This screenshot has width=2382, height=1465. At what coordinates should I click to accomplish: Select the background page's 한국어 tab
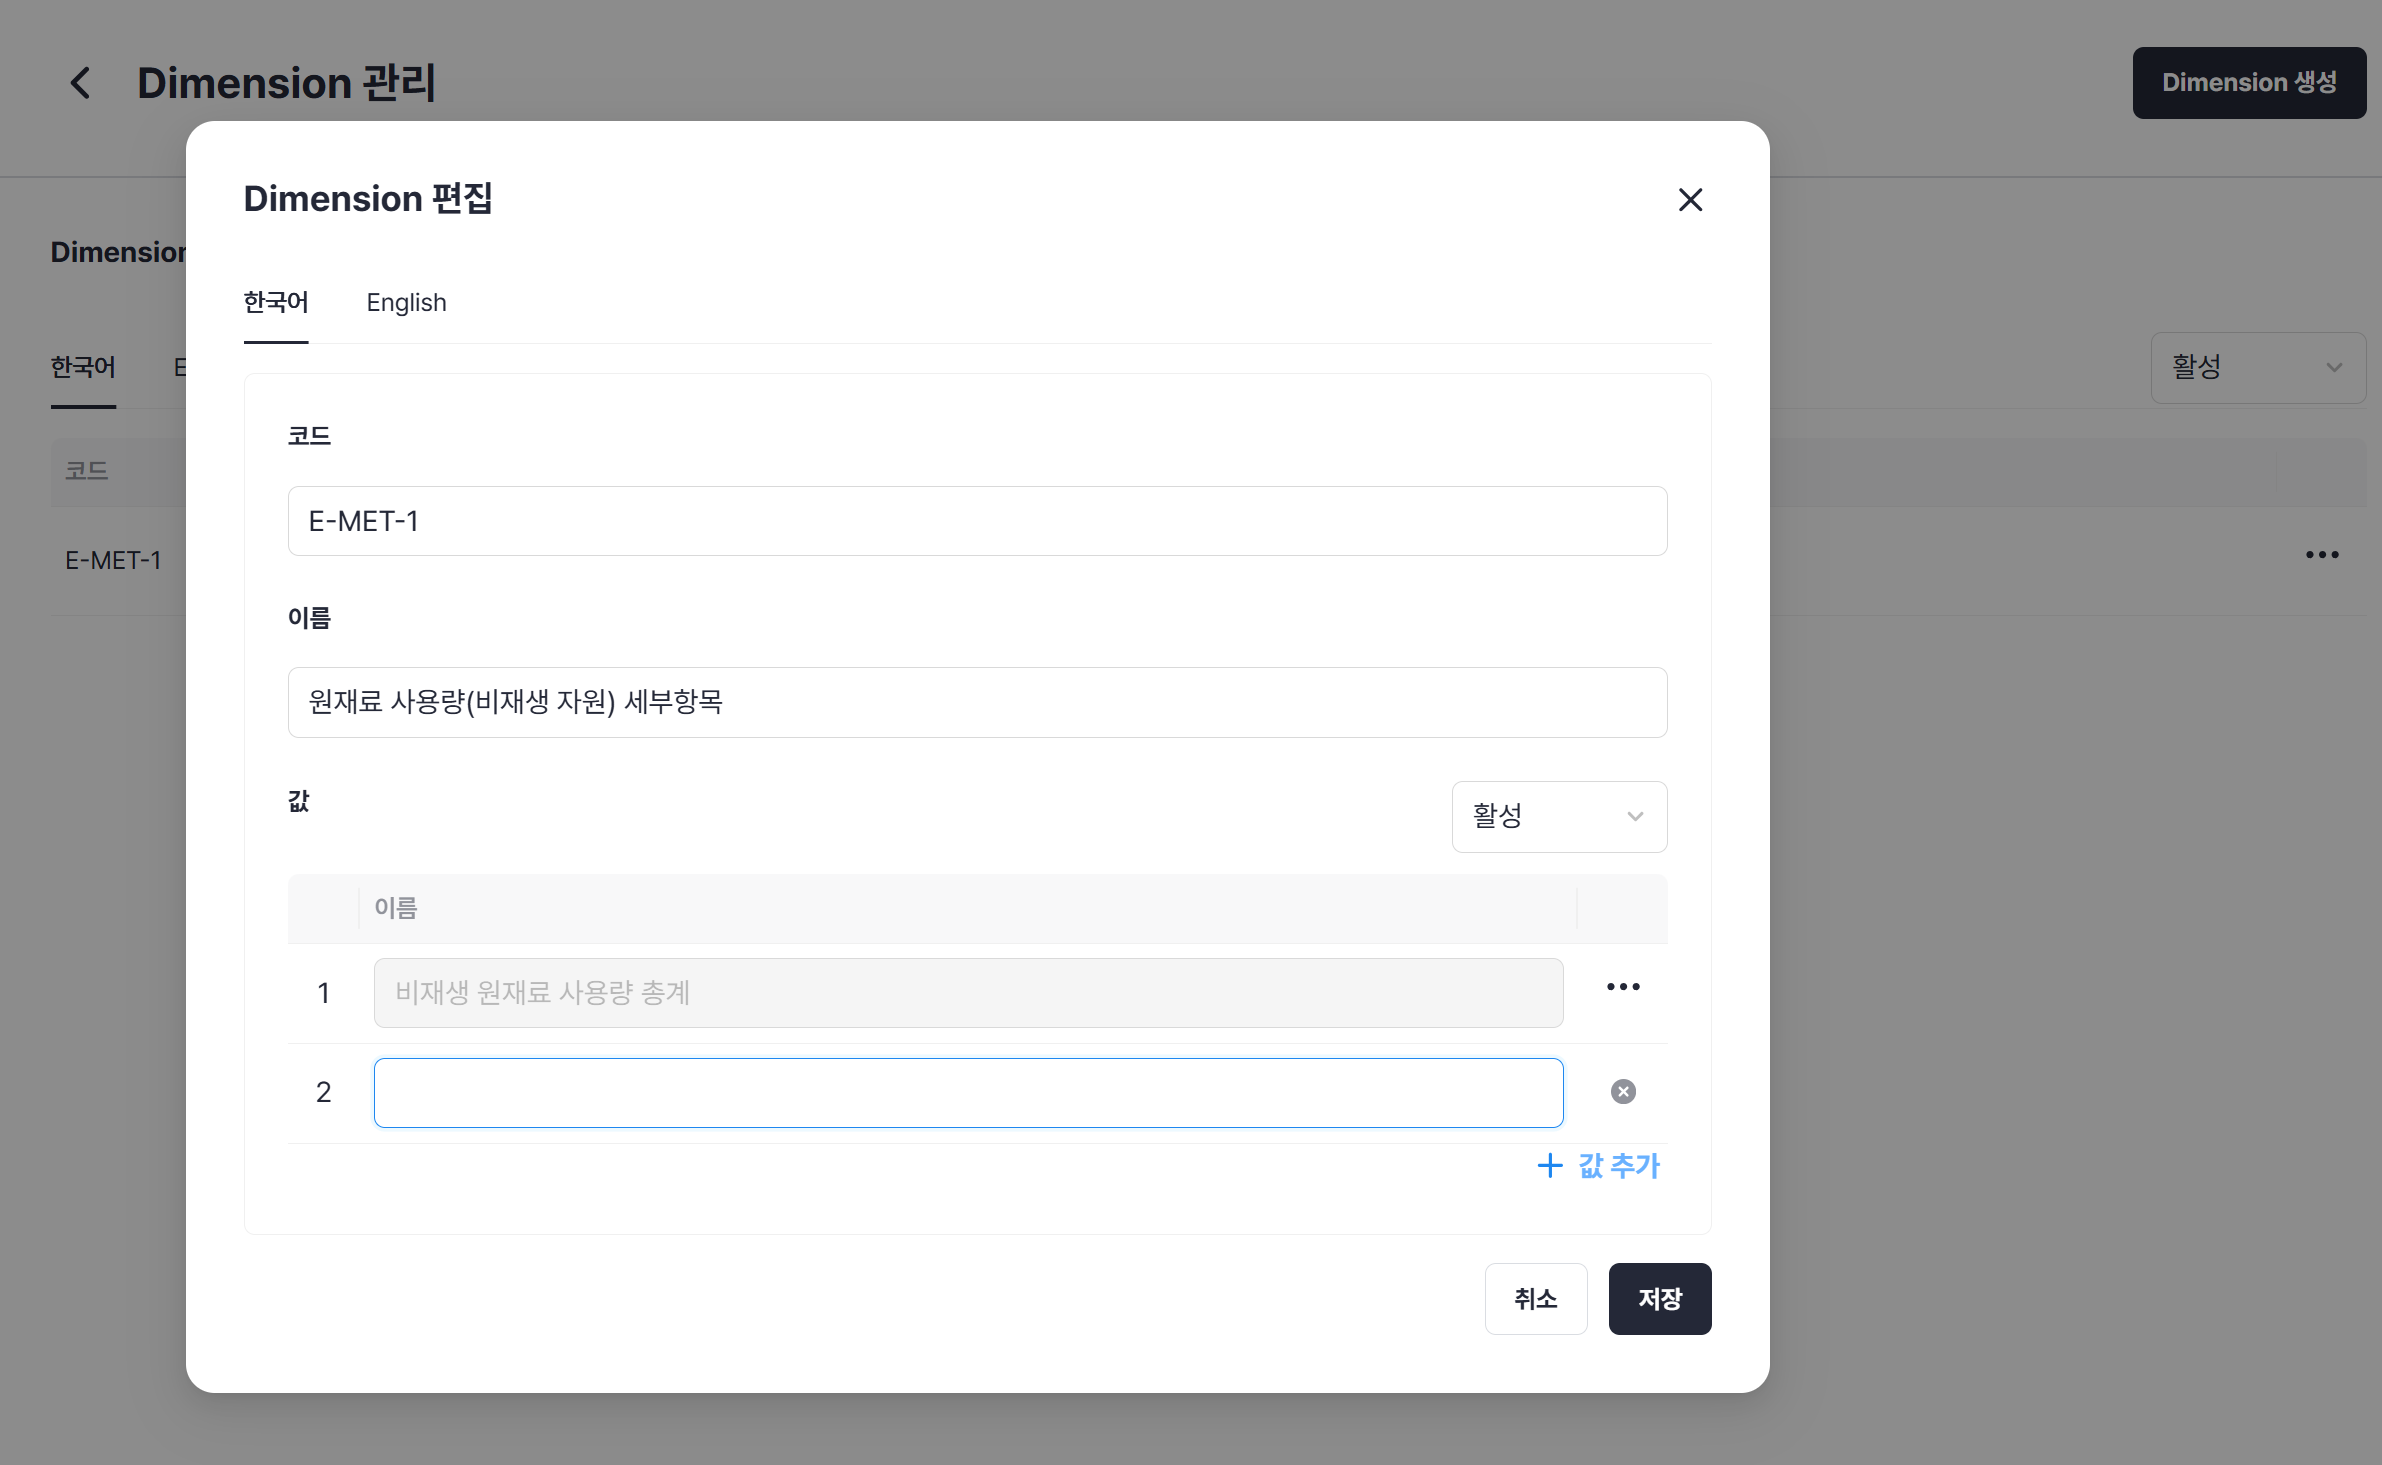tap(83, 367)
